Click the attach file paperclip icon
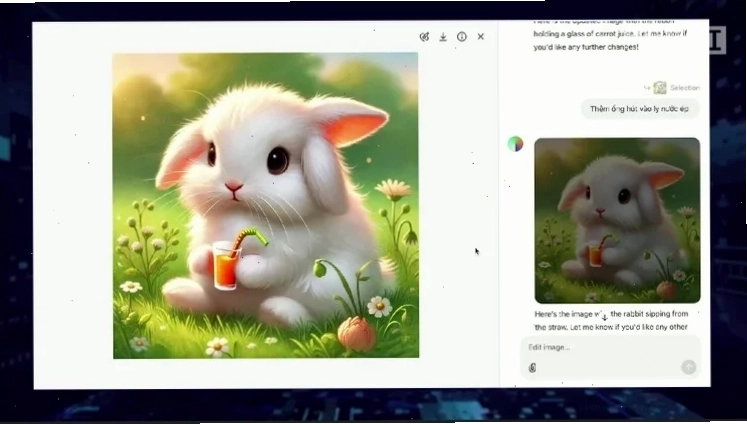This screenshot has height=424, width=747. pos(533,367)
